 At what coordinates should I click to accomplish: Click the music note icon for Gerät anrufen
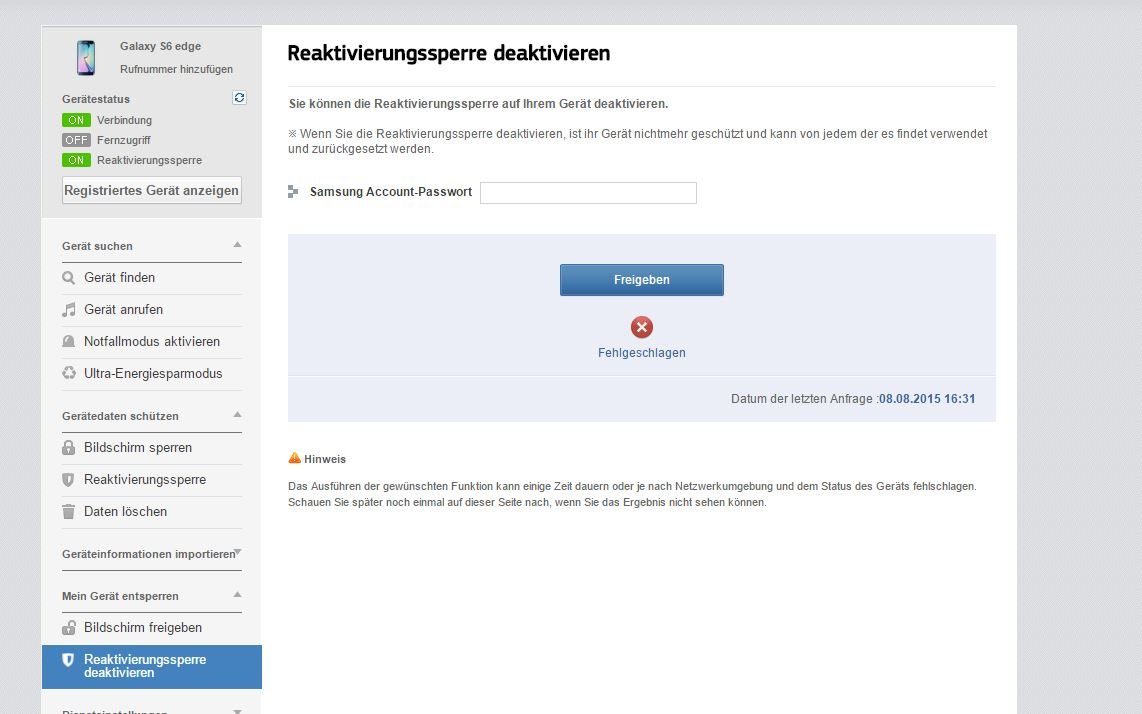pos(68,310)
